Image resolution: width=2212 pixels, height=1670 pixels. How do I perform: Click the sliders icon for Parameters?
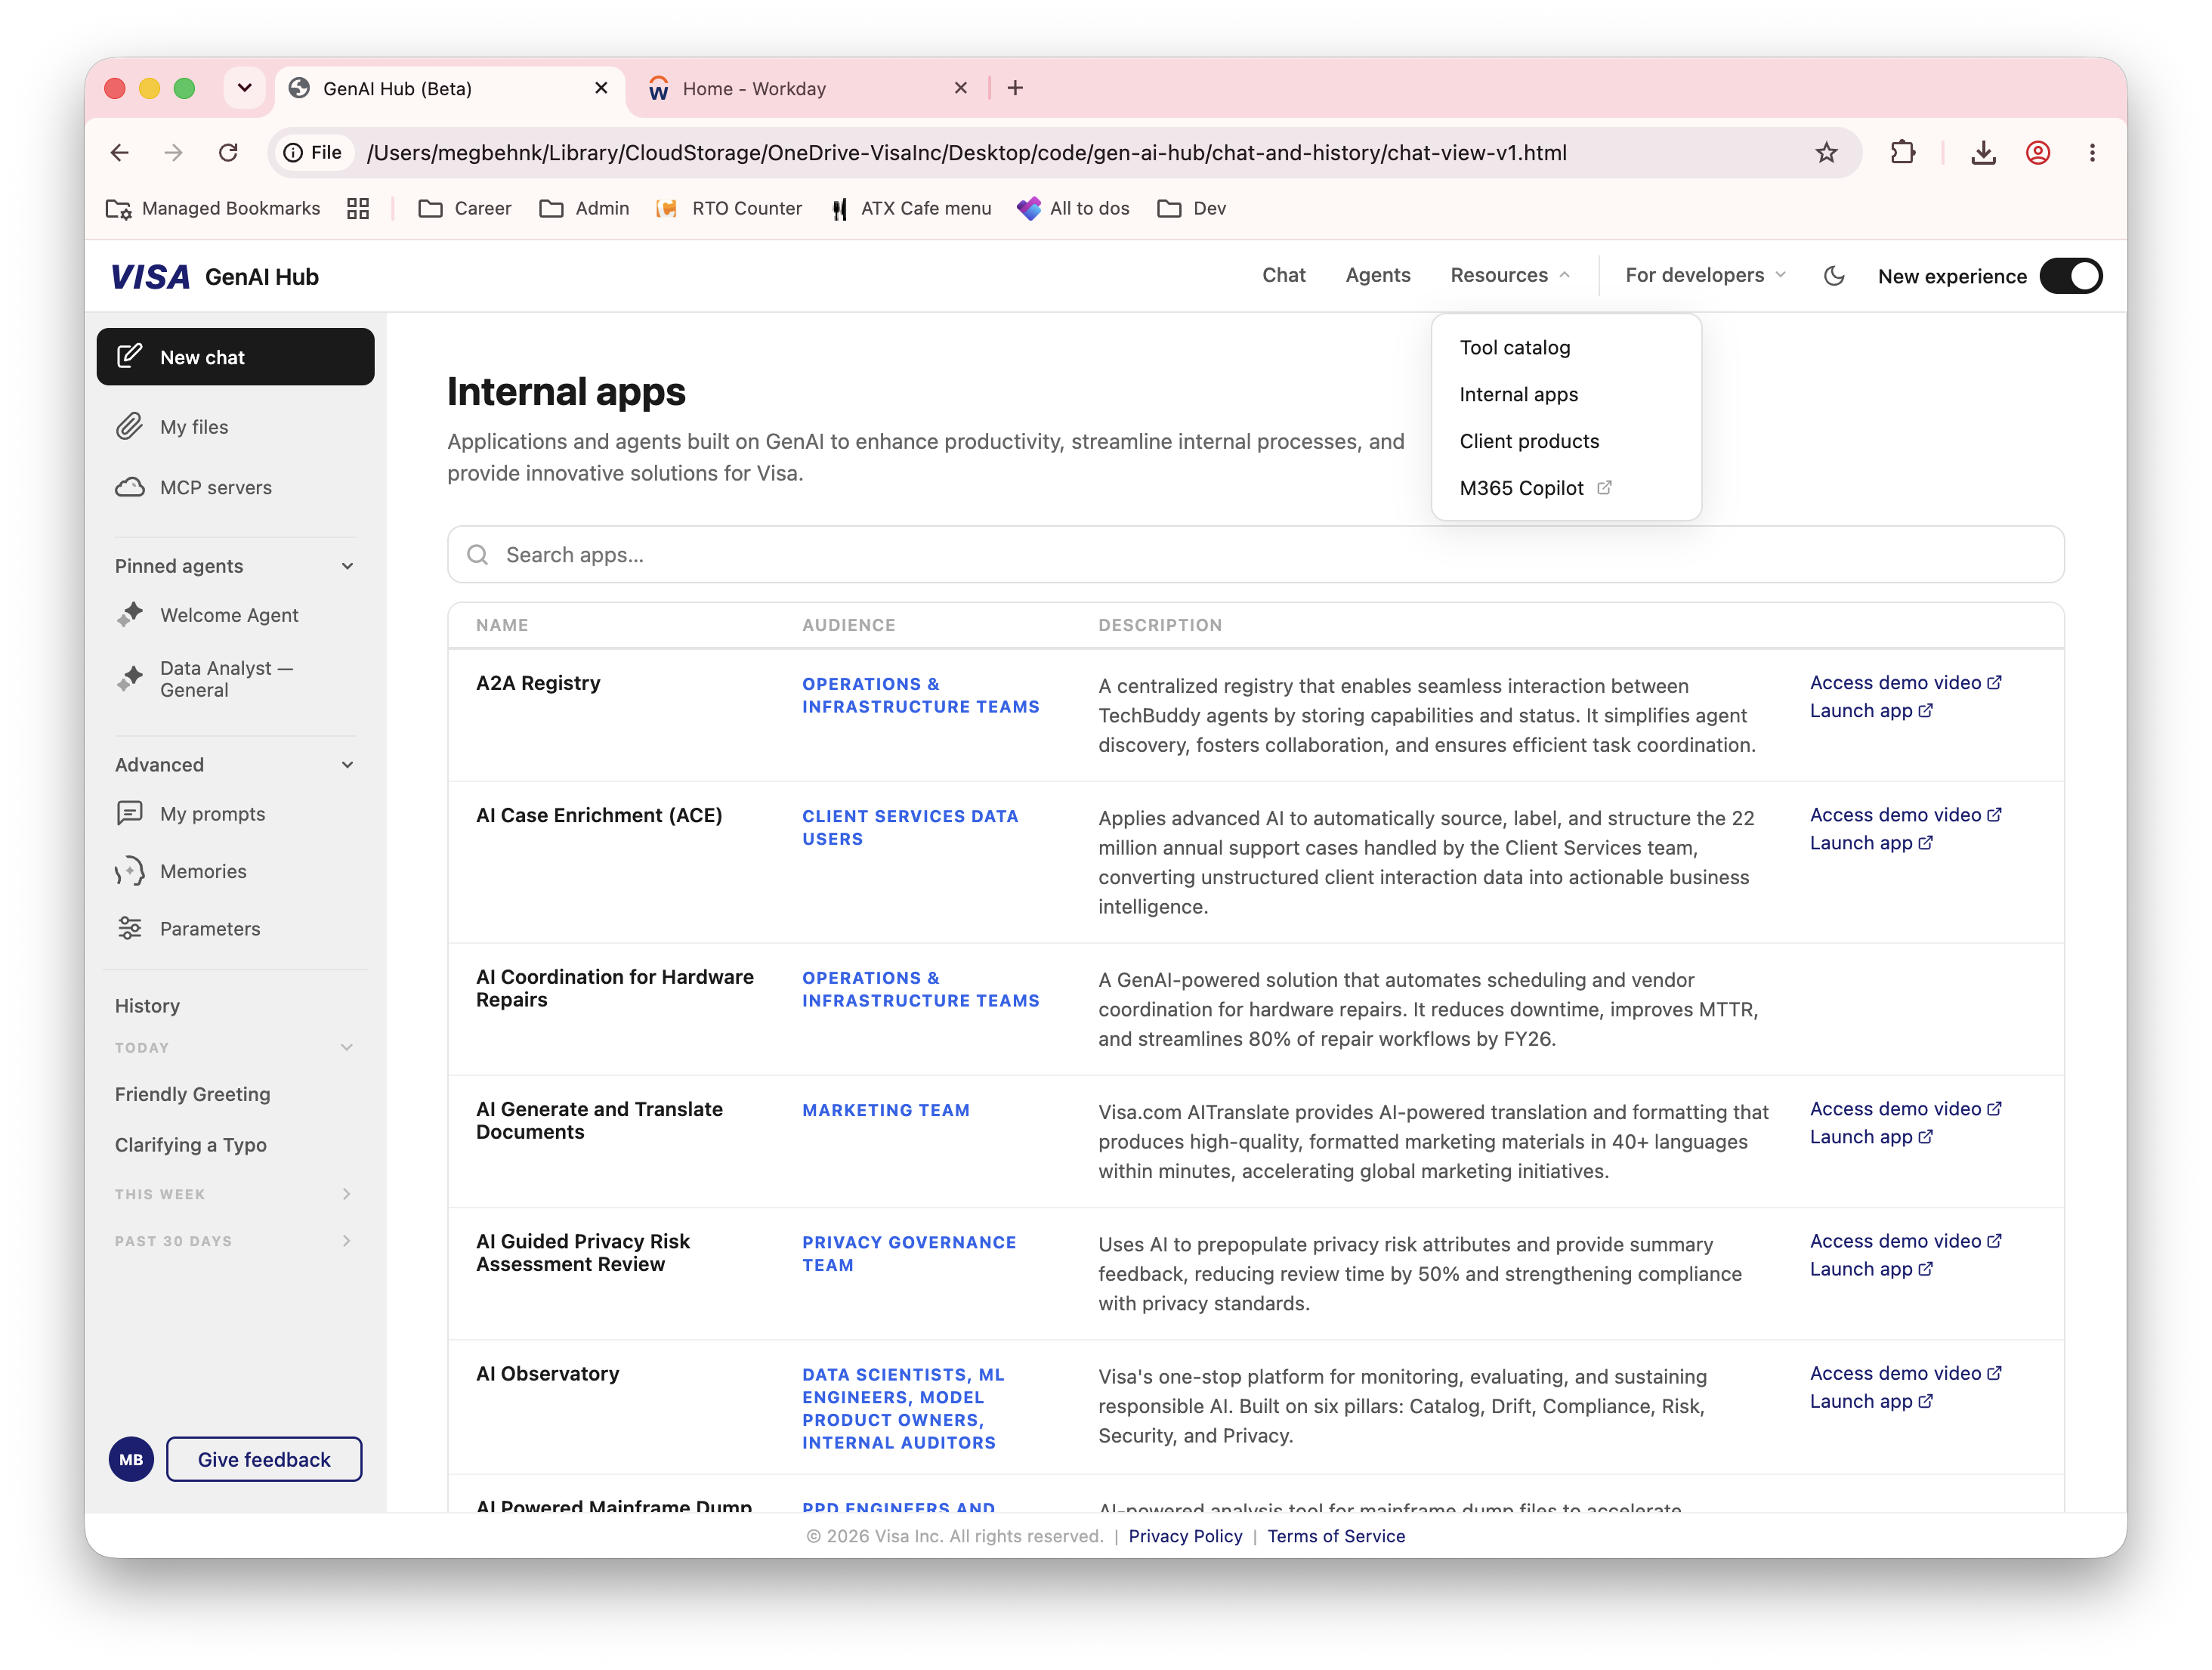[130, 928]
